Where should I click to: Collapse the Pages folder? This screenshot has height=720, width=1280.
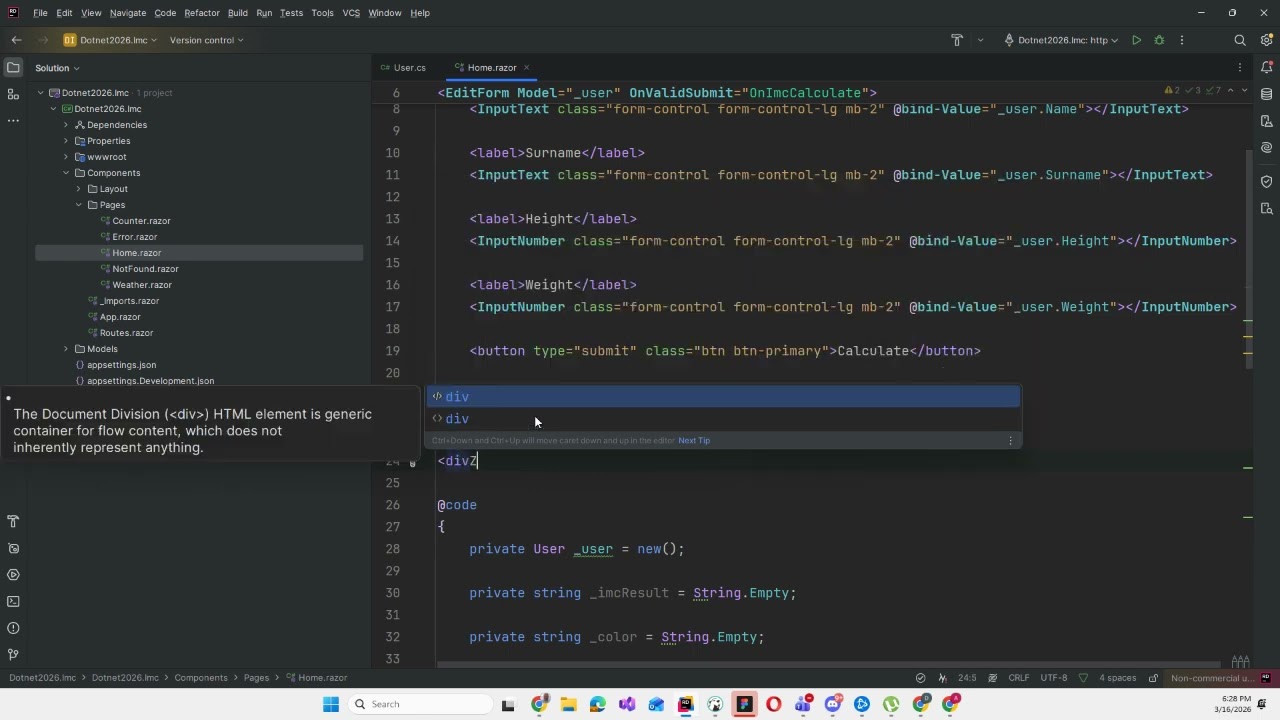coord(79,205)
